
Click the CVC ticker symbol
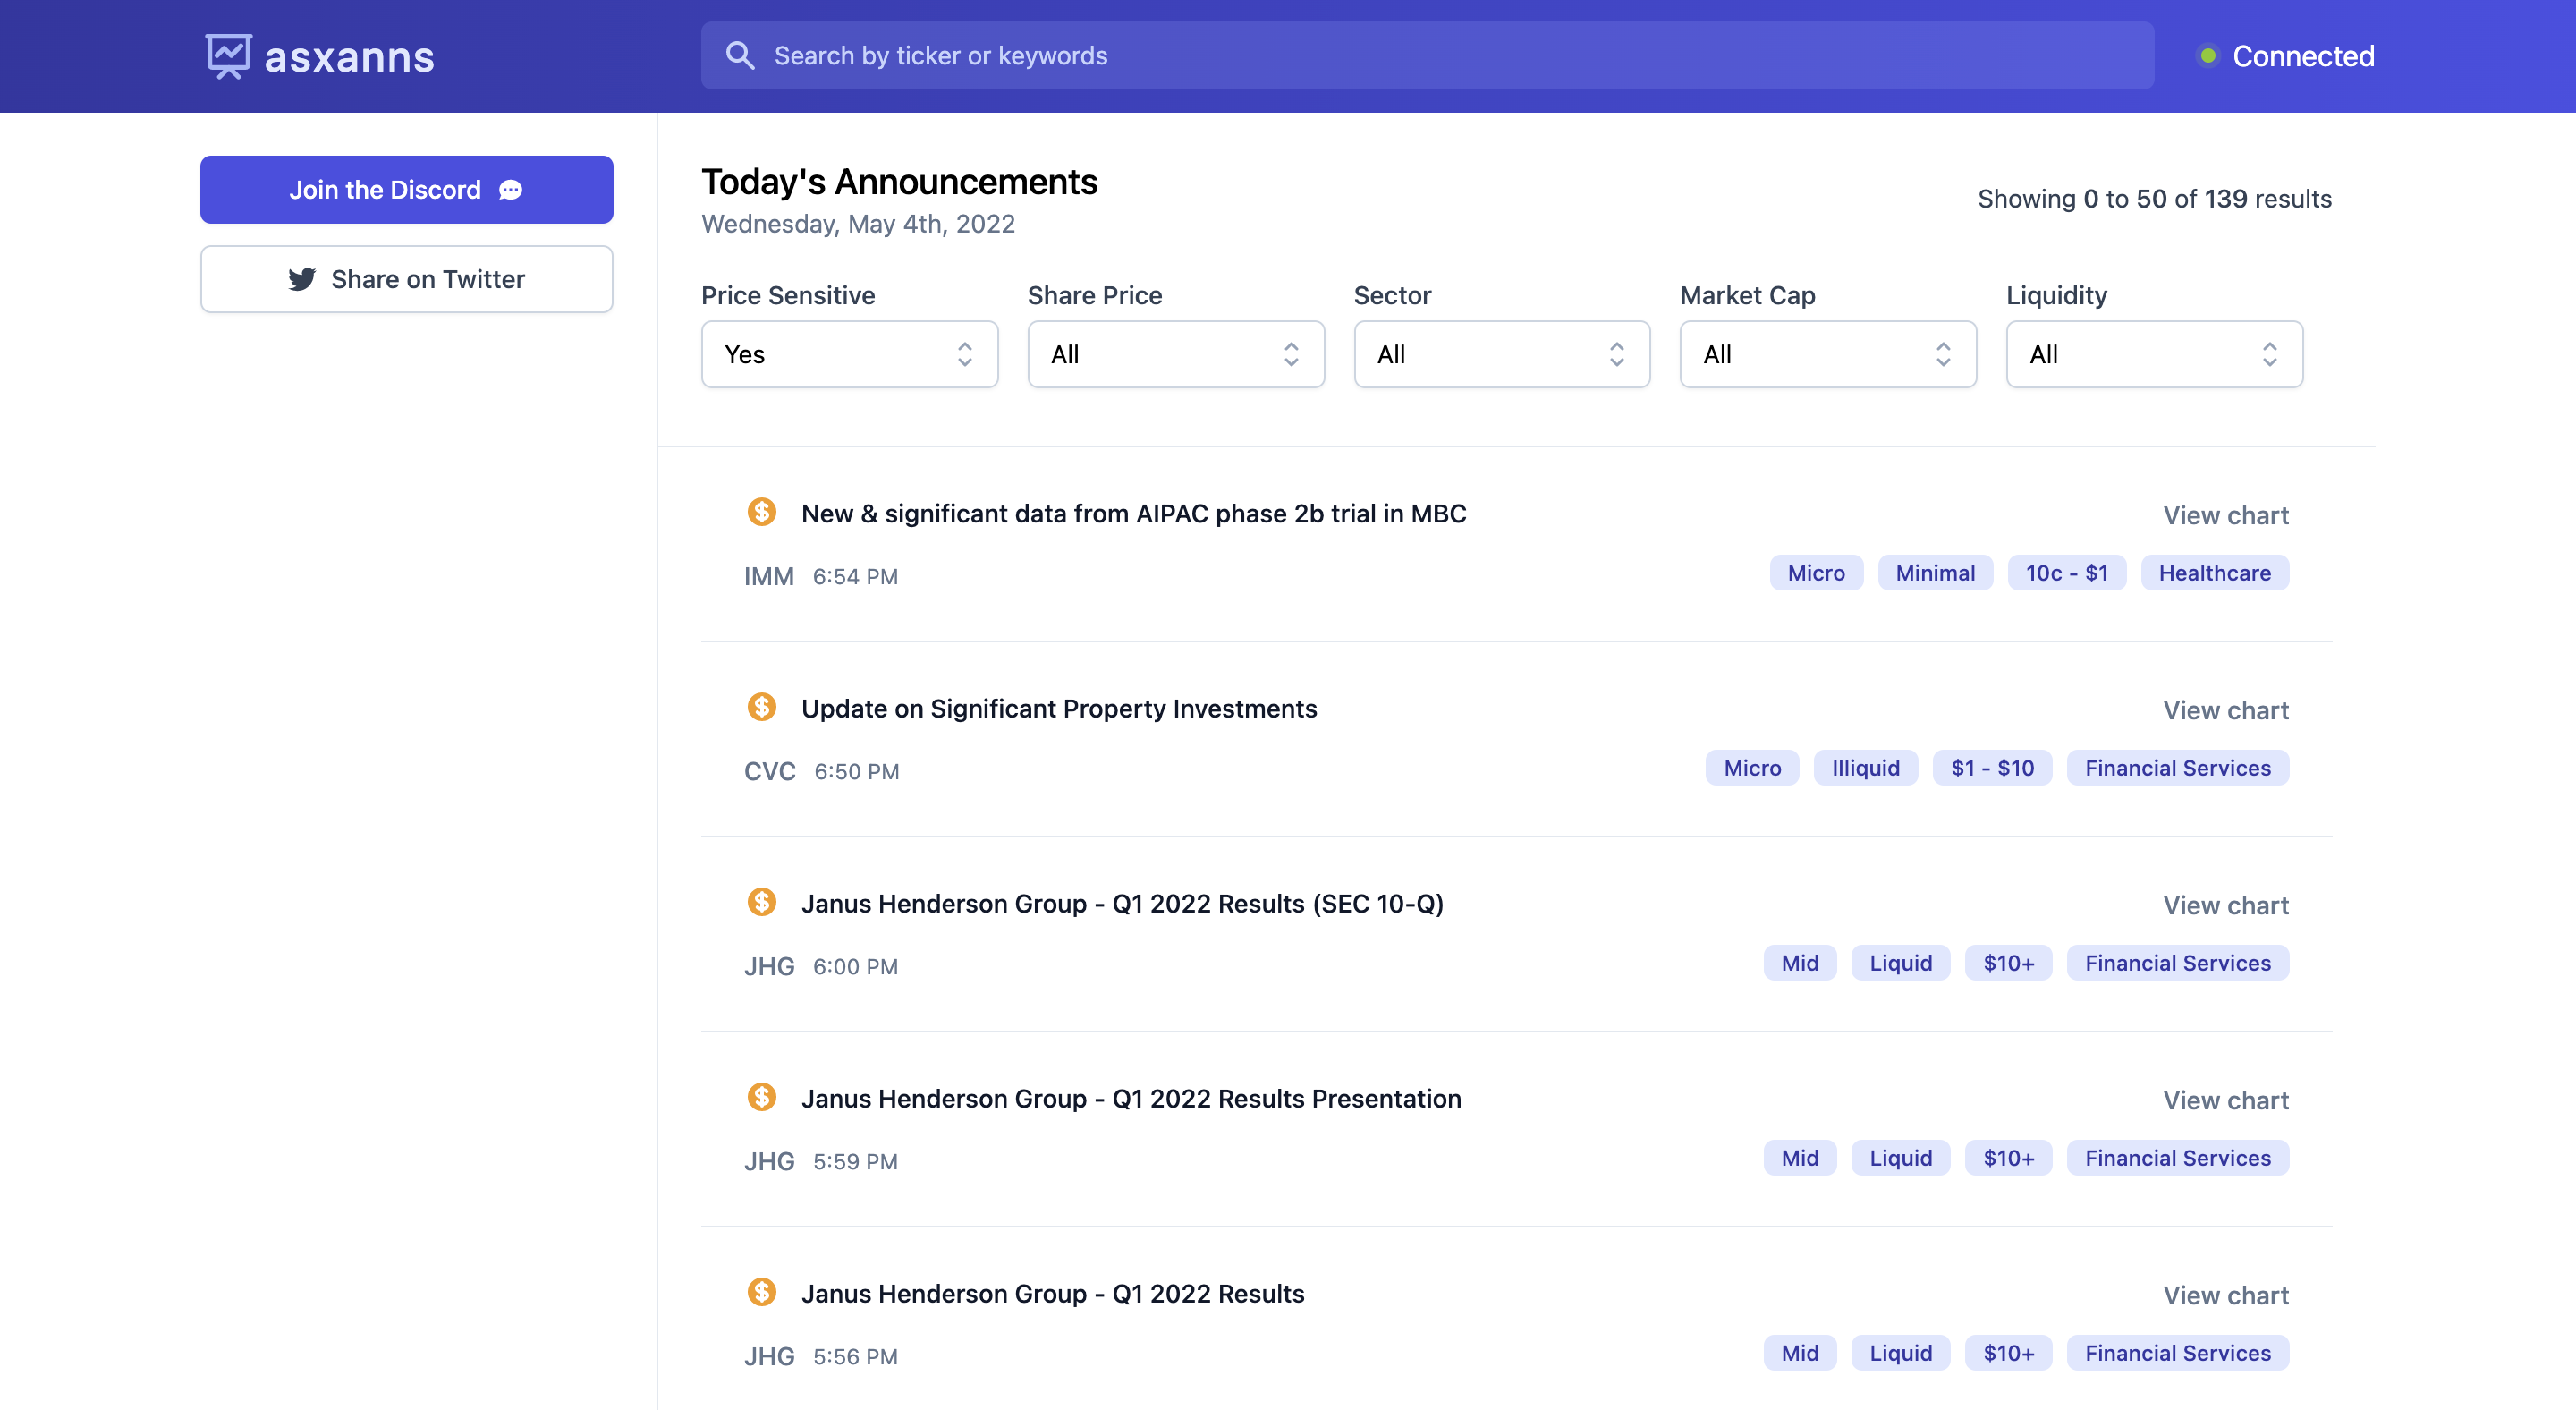(770, 771)
